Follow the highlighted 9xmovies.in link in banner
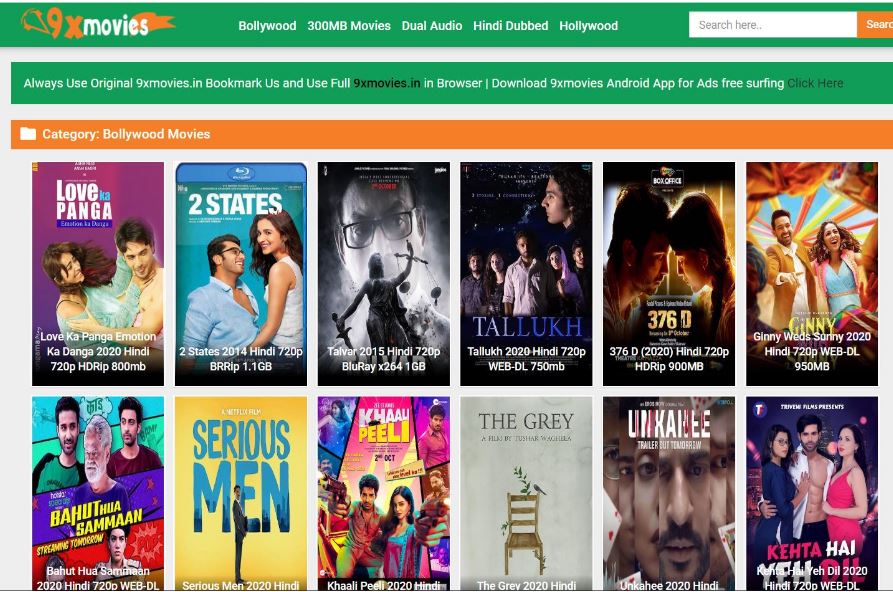The width and height of the screenshot is (893, 592). click(x=387, y=83)
